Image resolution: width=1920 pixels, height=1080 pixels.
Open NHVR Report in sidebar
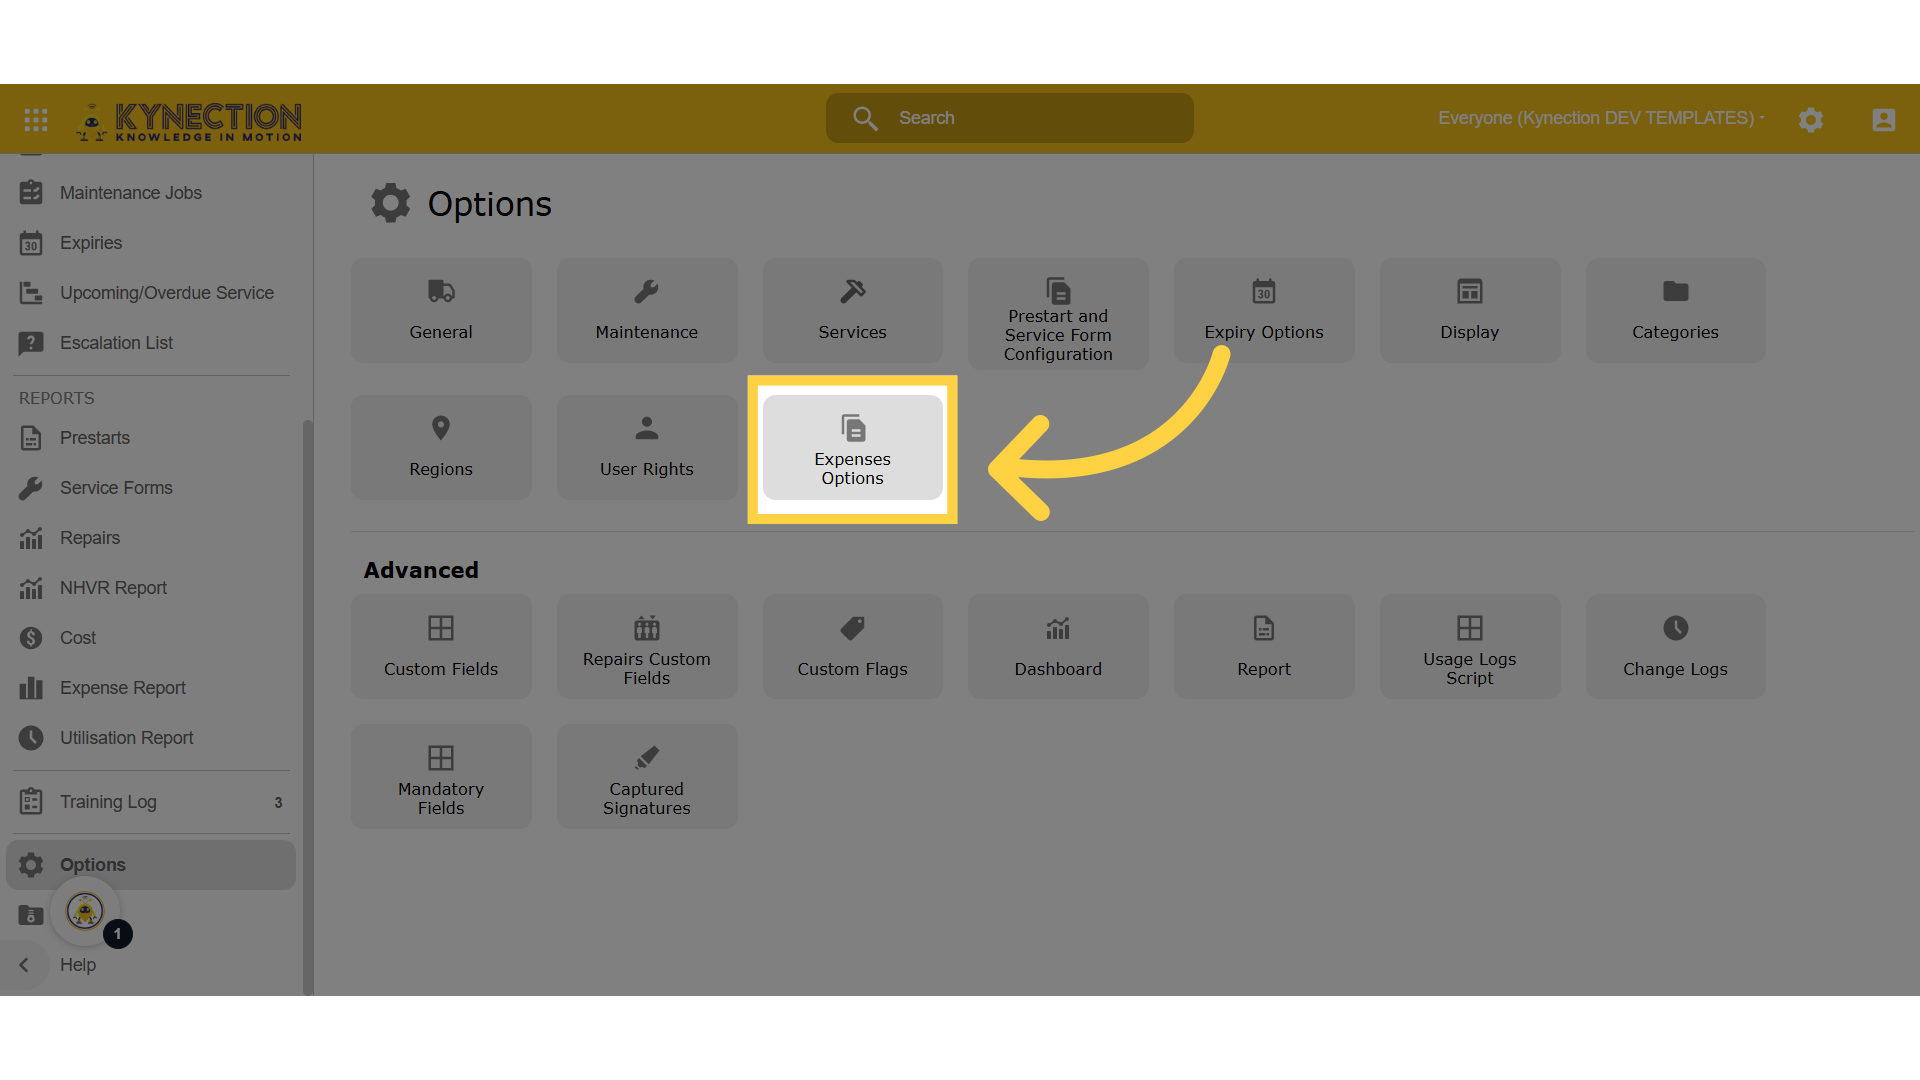click(x=150, y=588)
